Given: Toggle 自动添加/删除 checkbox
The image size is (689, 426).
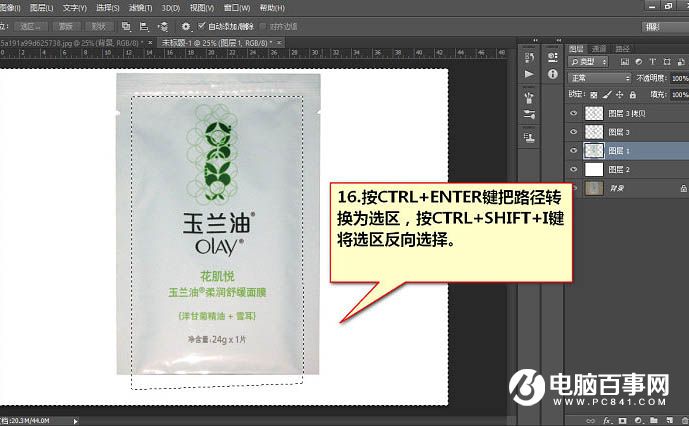Looking at the screenshot, I should 202,26.
